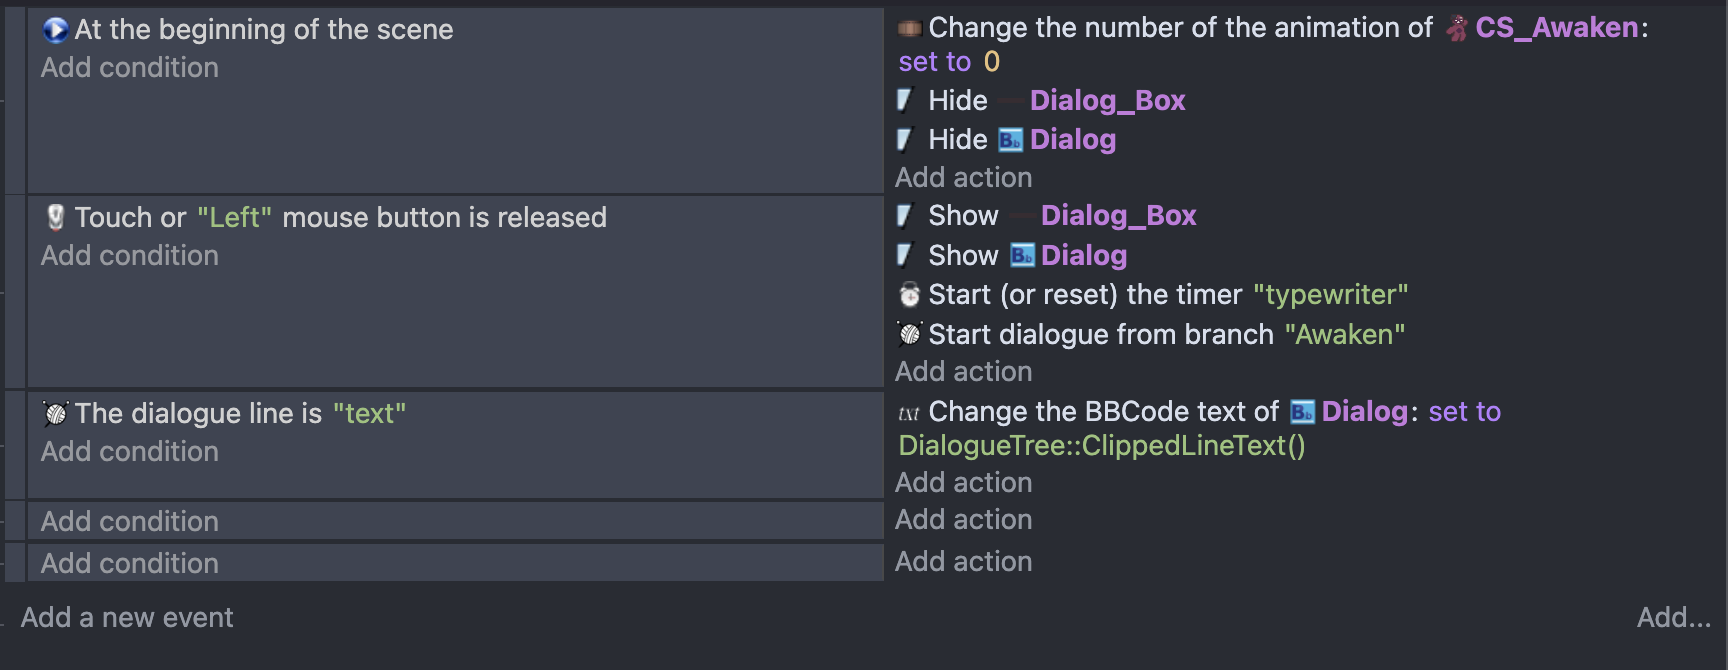Click the yarn icon beside "The dialogue line is"
Image resolution: width=1728 pixels, height=670 pixels.
click(56, 413)
